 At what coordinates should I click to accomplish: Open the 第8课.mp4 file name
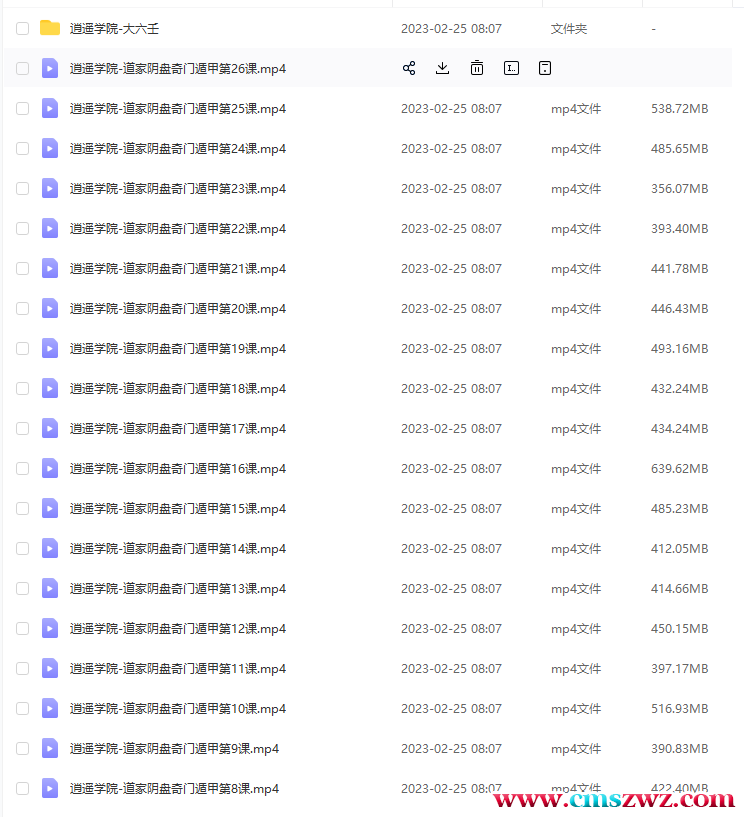(174, 789)
